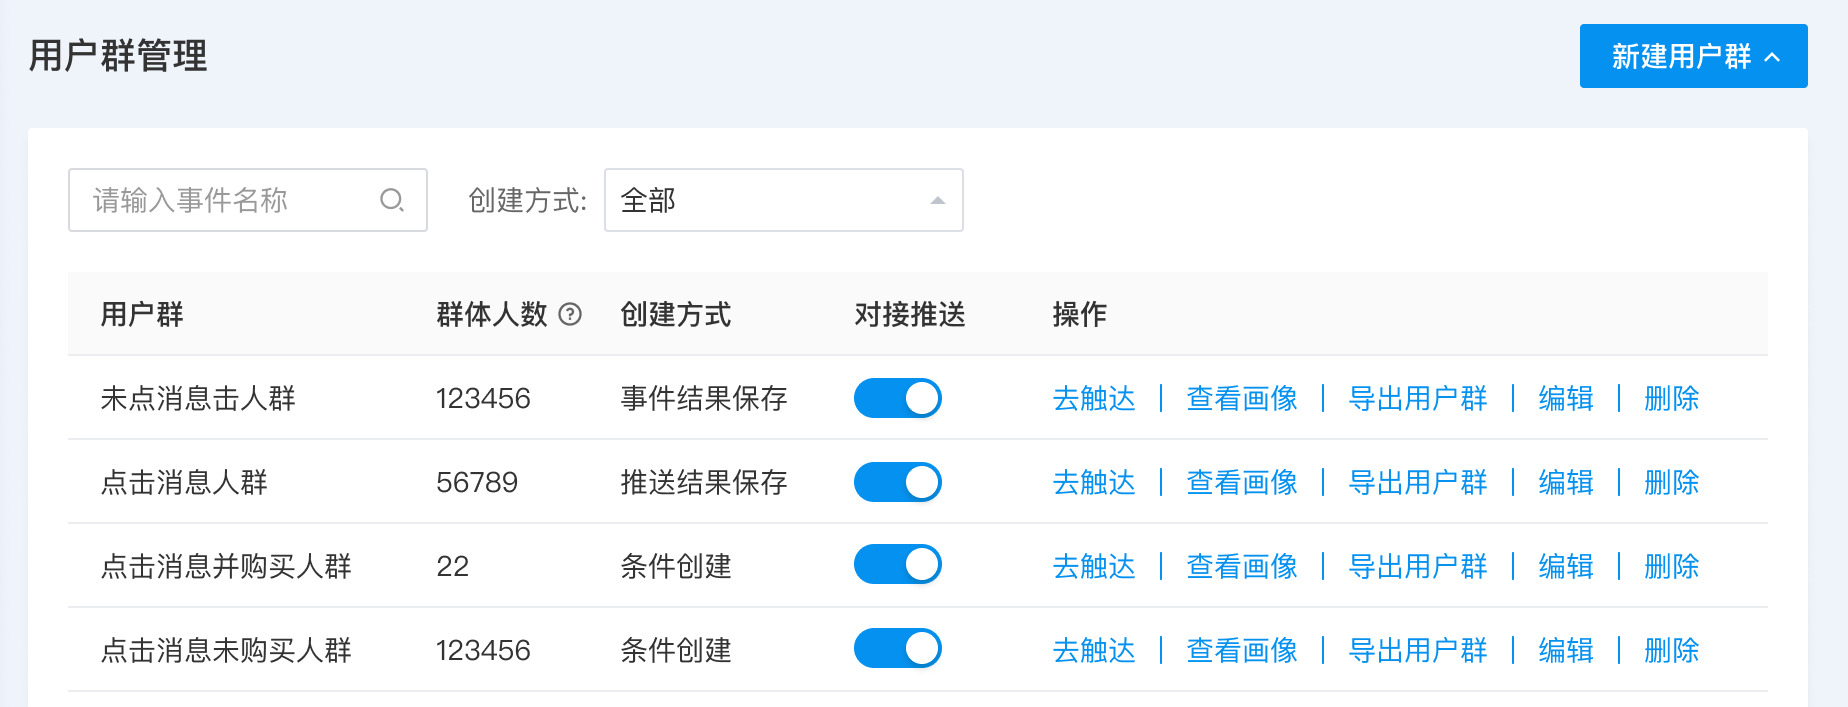
Task: Toggle 对接推送 for 未点消息击人群
Action: 898,398
